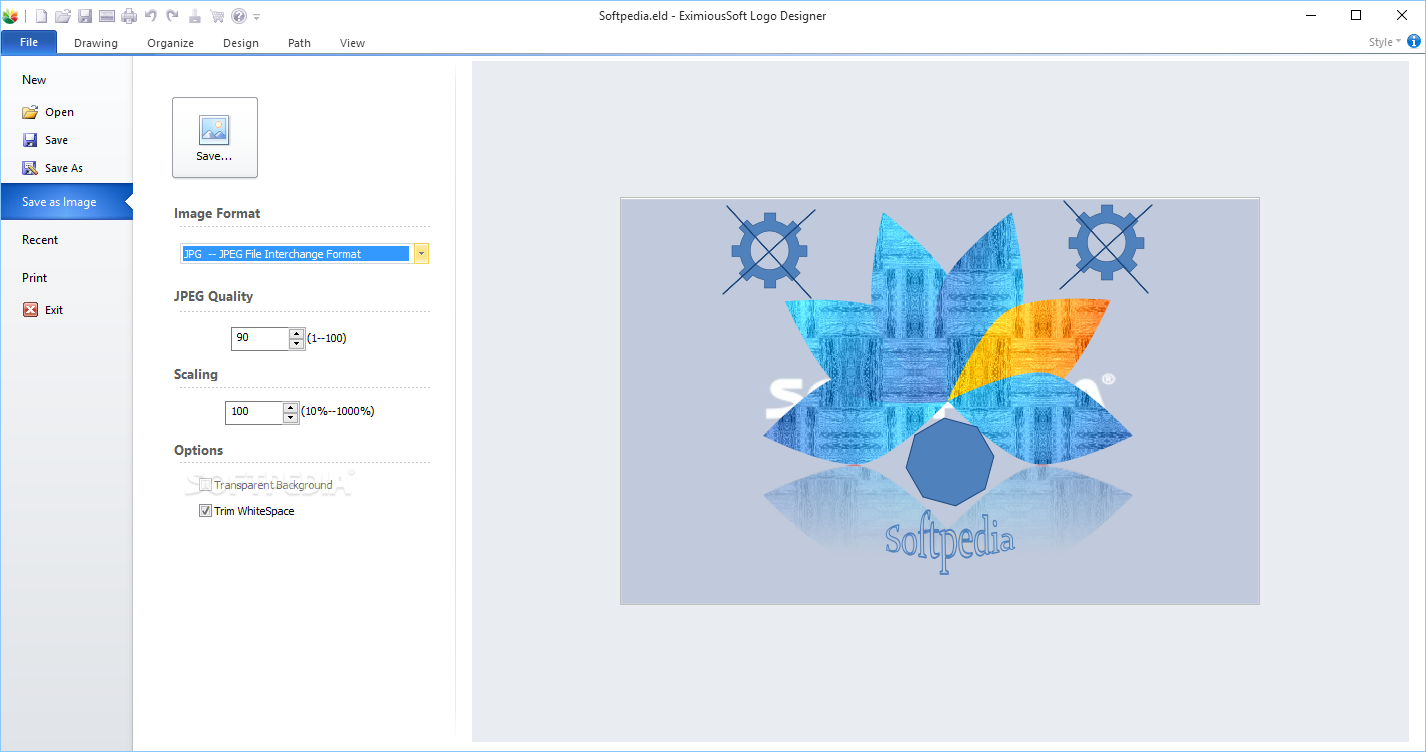This screenshot has width=1426, height=752.
Task: Click the Exit label in File menu
Action: coord(54,311)
